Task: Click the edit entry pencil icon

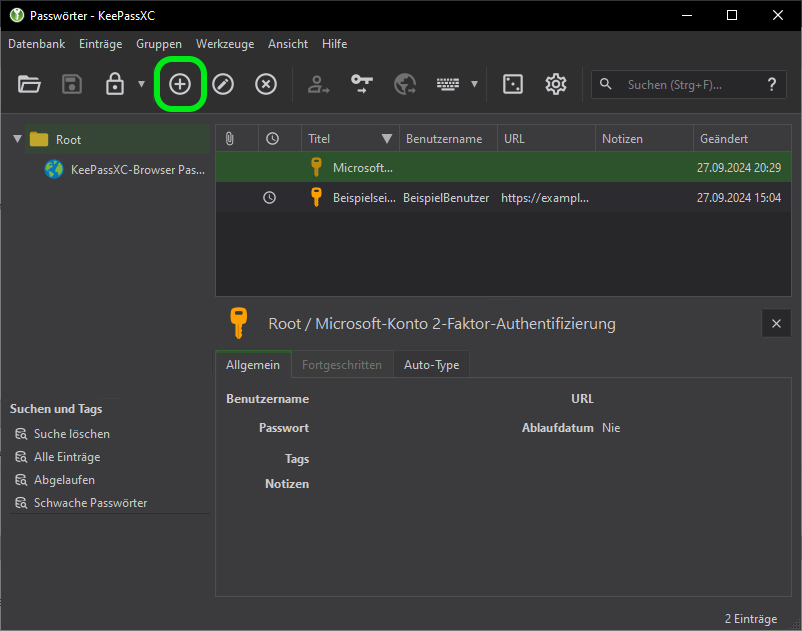Action: [x=223, y=85]
